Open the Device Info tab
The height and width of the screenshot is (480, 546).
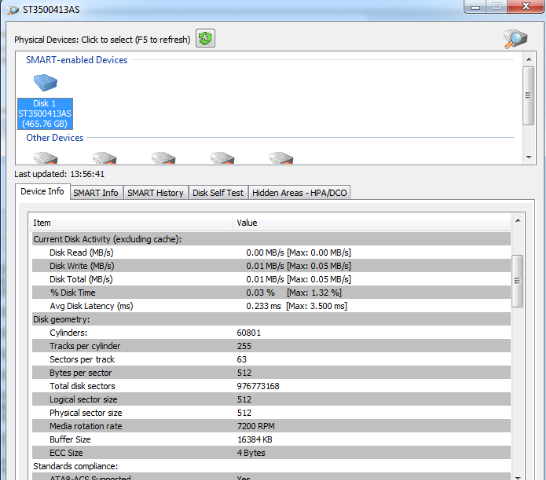click(x=42, y=192)
